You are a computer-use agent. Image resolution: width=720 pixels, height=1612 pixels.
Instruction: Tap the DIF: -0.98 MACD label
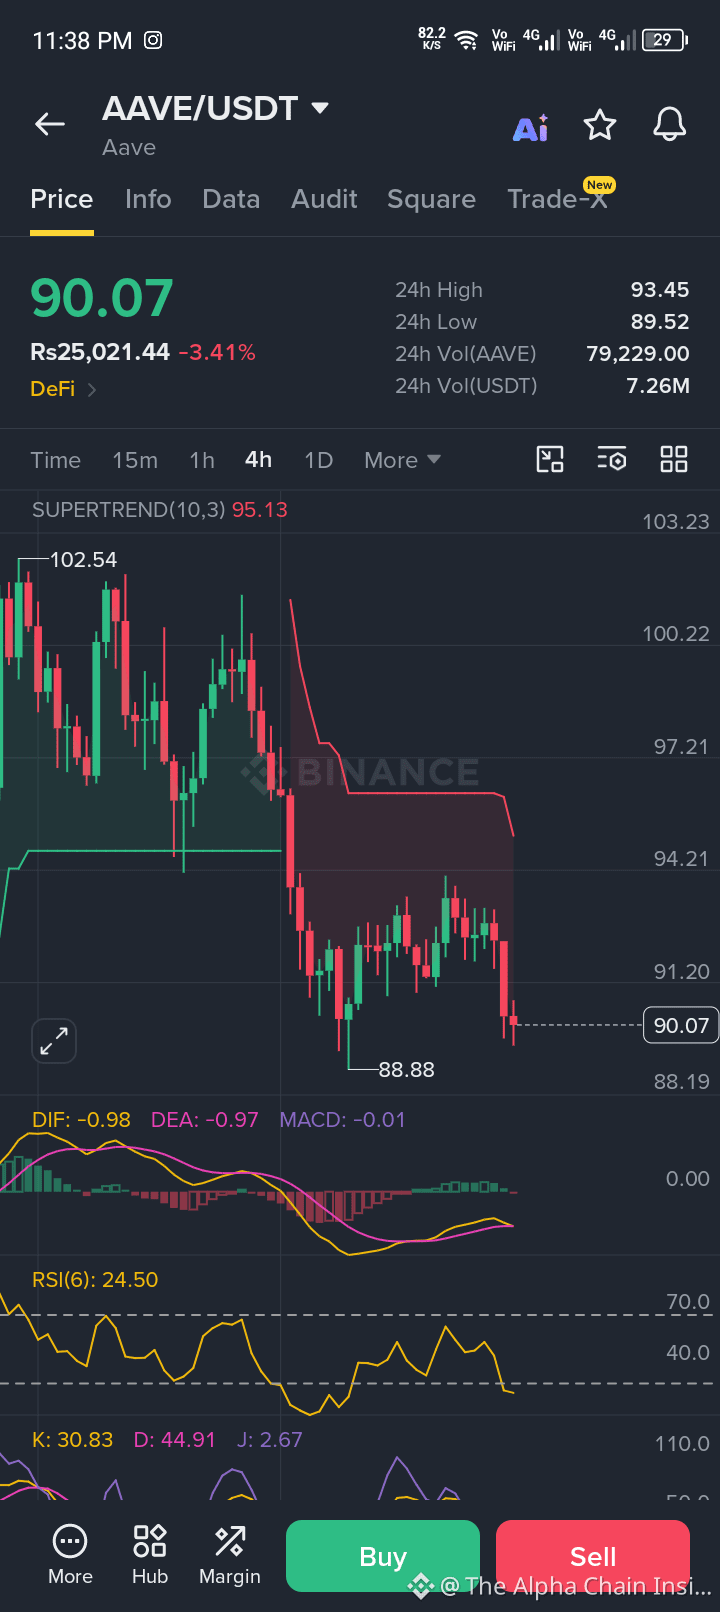click(81, 1120)
